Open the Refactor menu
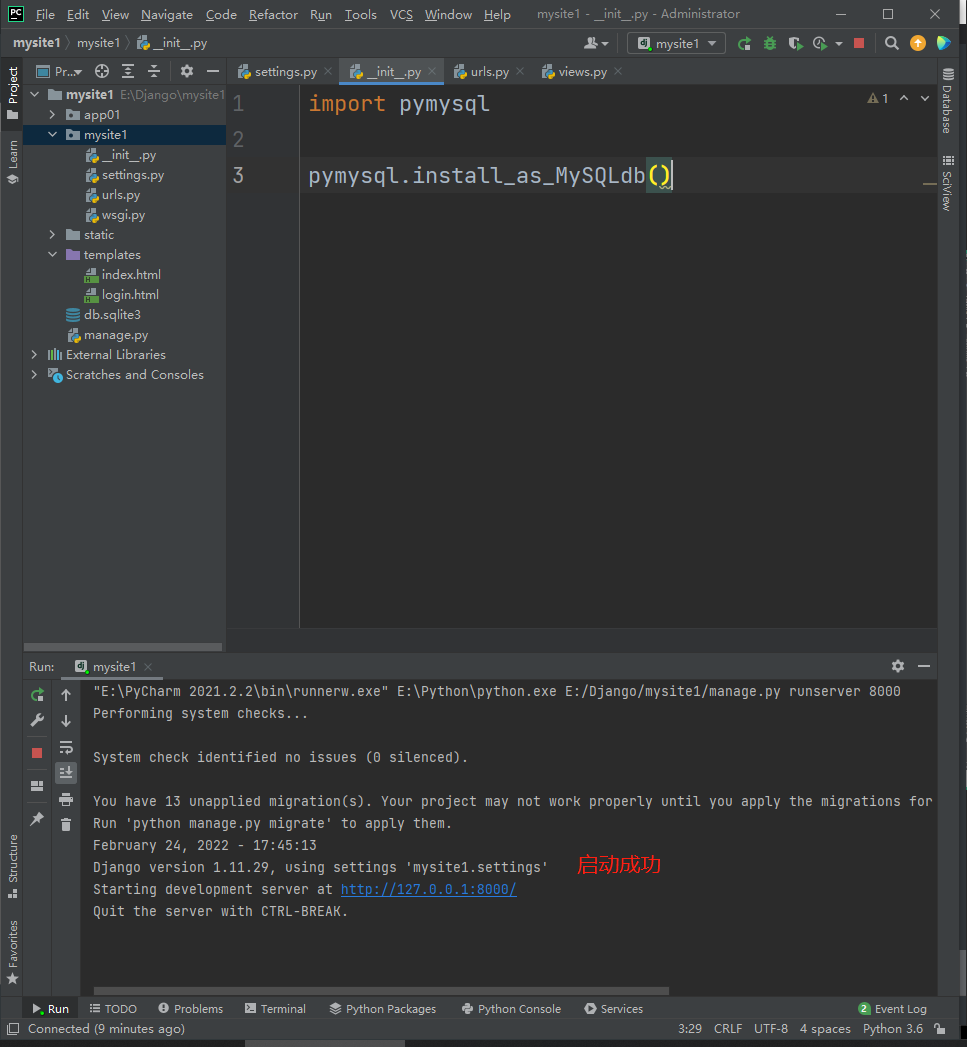The width and height of the screenshot is (967, 1047). point(273,14)
